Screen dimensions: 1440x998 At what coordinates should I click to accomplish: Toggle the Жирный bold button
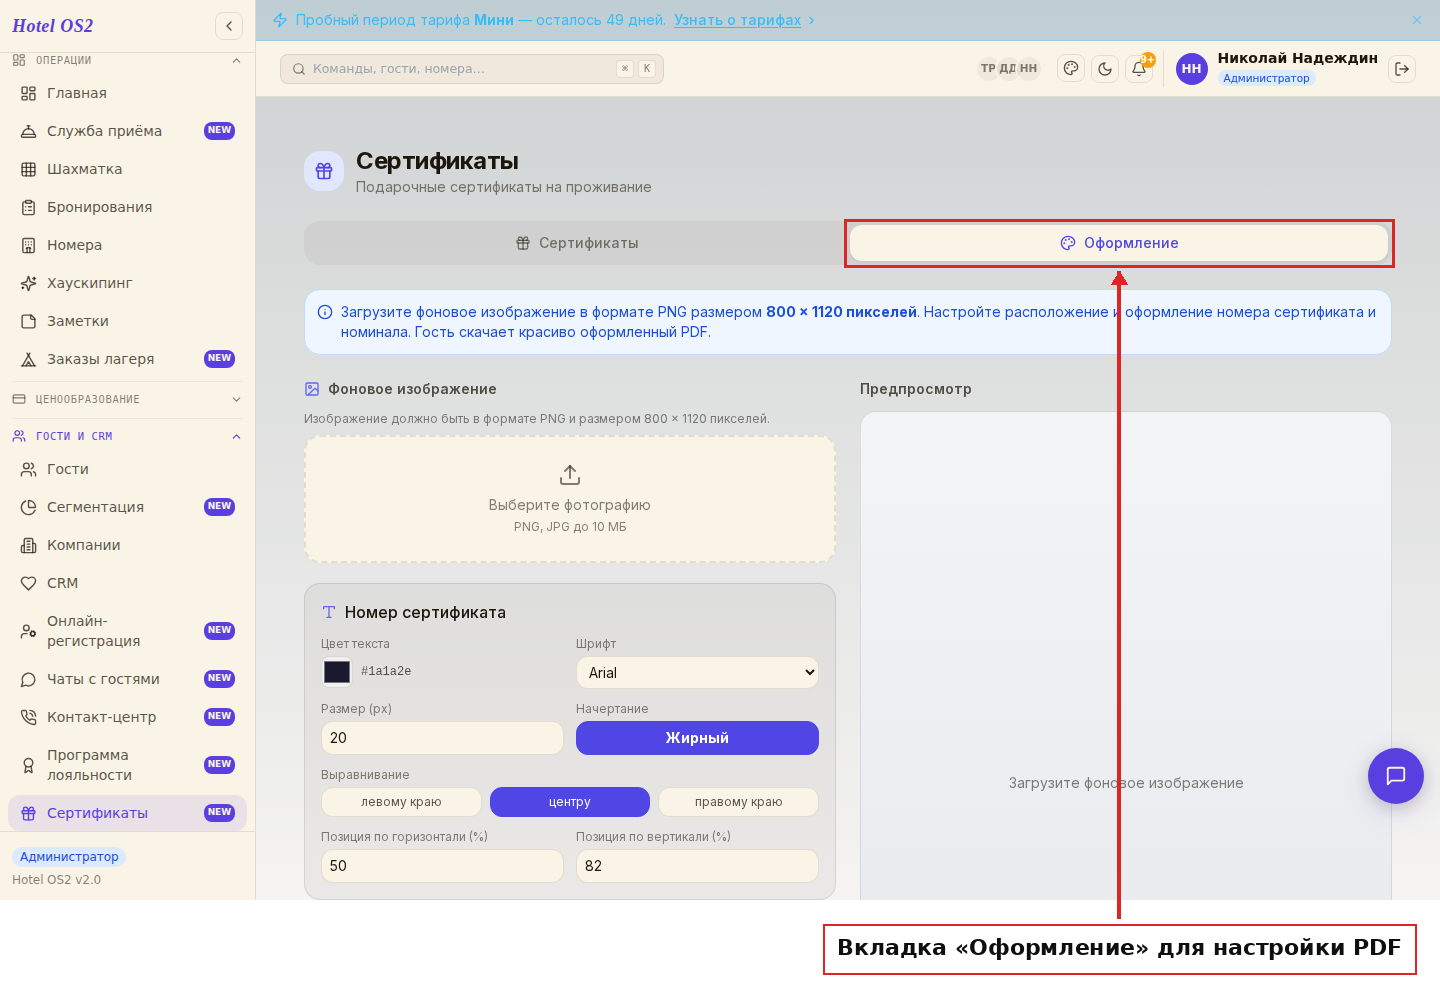tap(697, 738)
